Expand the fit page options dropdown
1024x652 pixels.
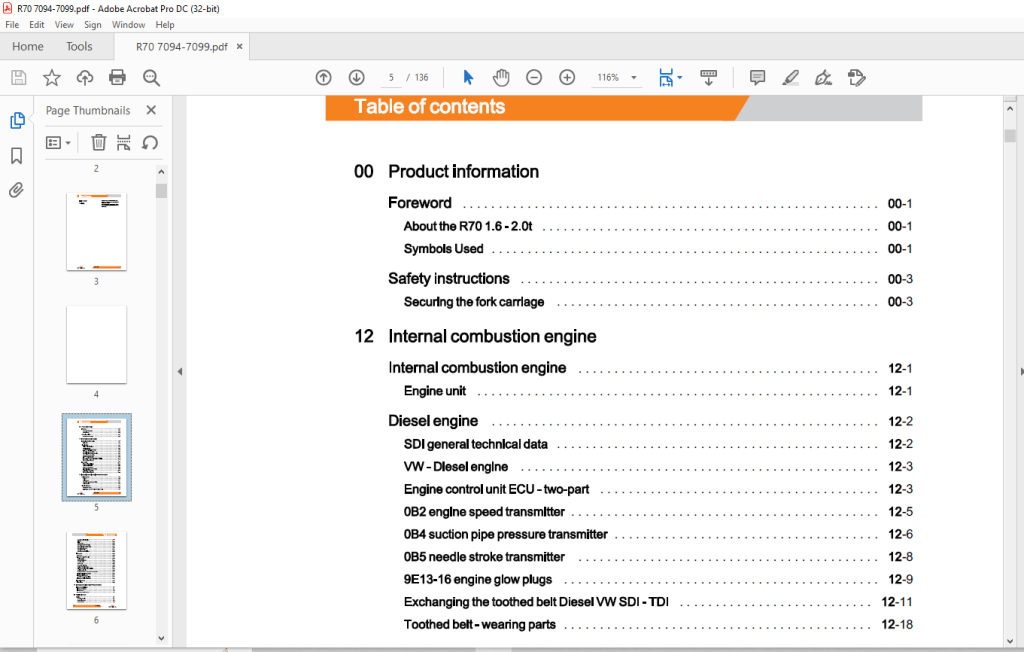click(680, 78)
